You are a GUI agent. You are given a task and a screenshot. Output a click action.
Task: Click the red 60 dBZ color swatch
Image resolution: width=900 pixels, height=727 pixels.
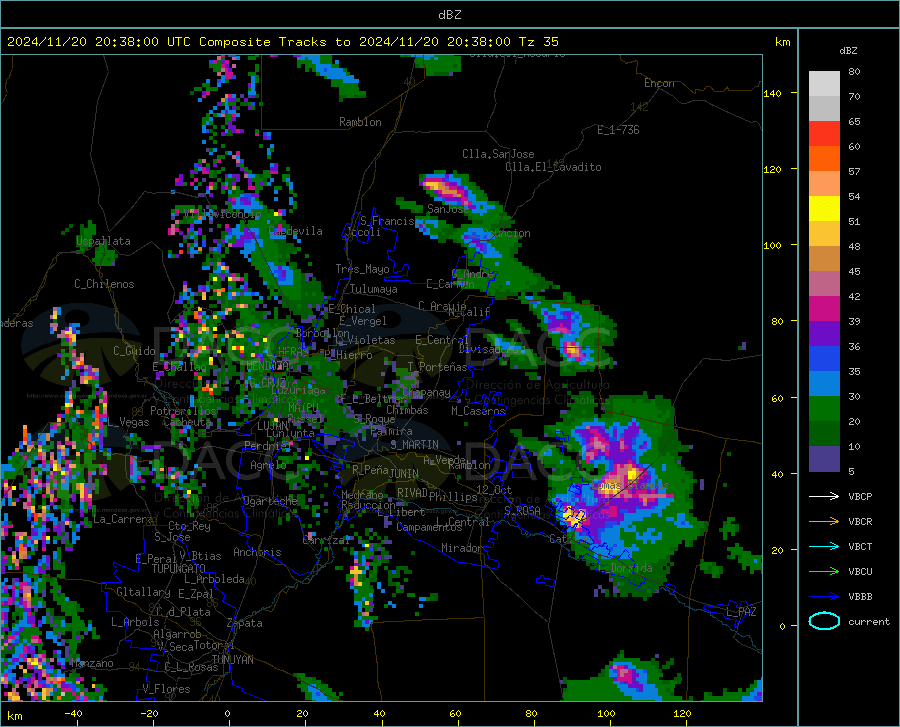824,134
